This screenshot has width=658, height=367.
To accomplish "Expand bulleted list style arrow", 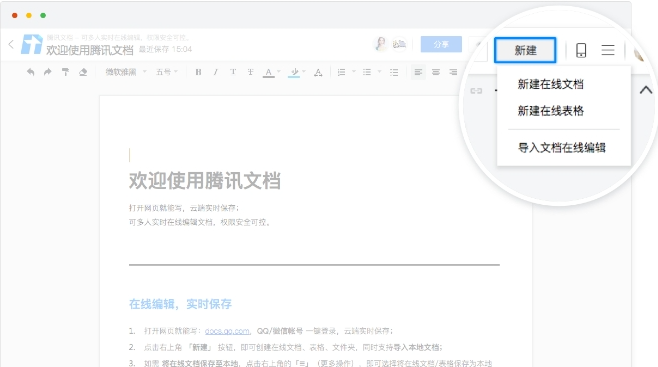I will (x=379, y=72).
